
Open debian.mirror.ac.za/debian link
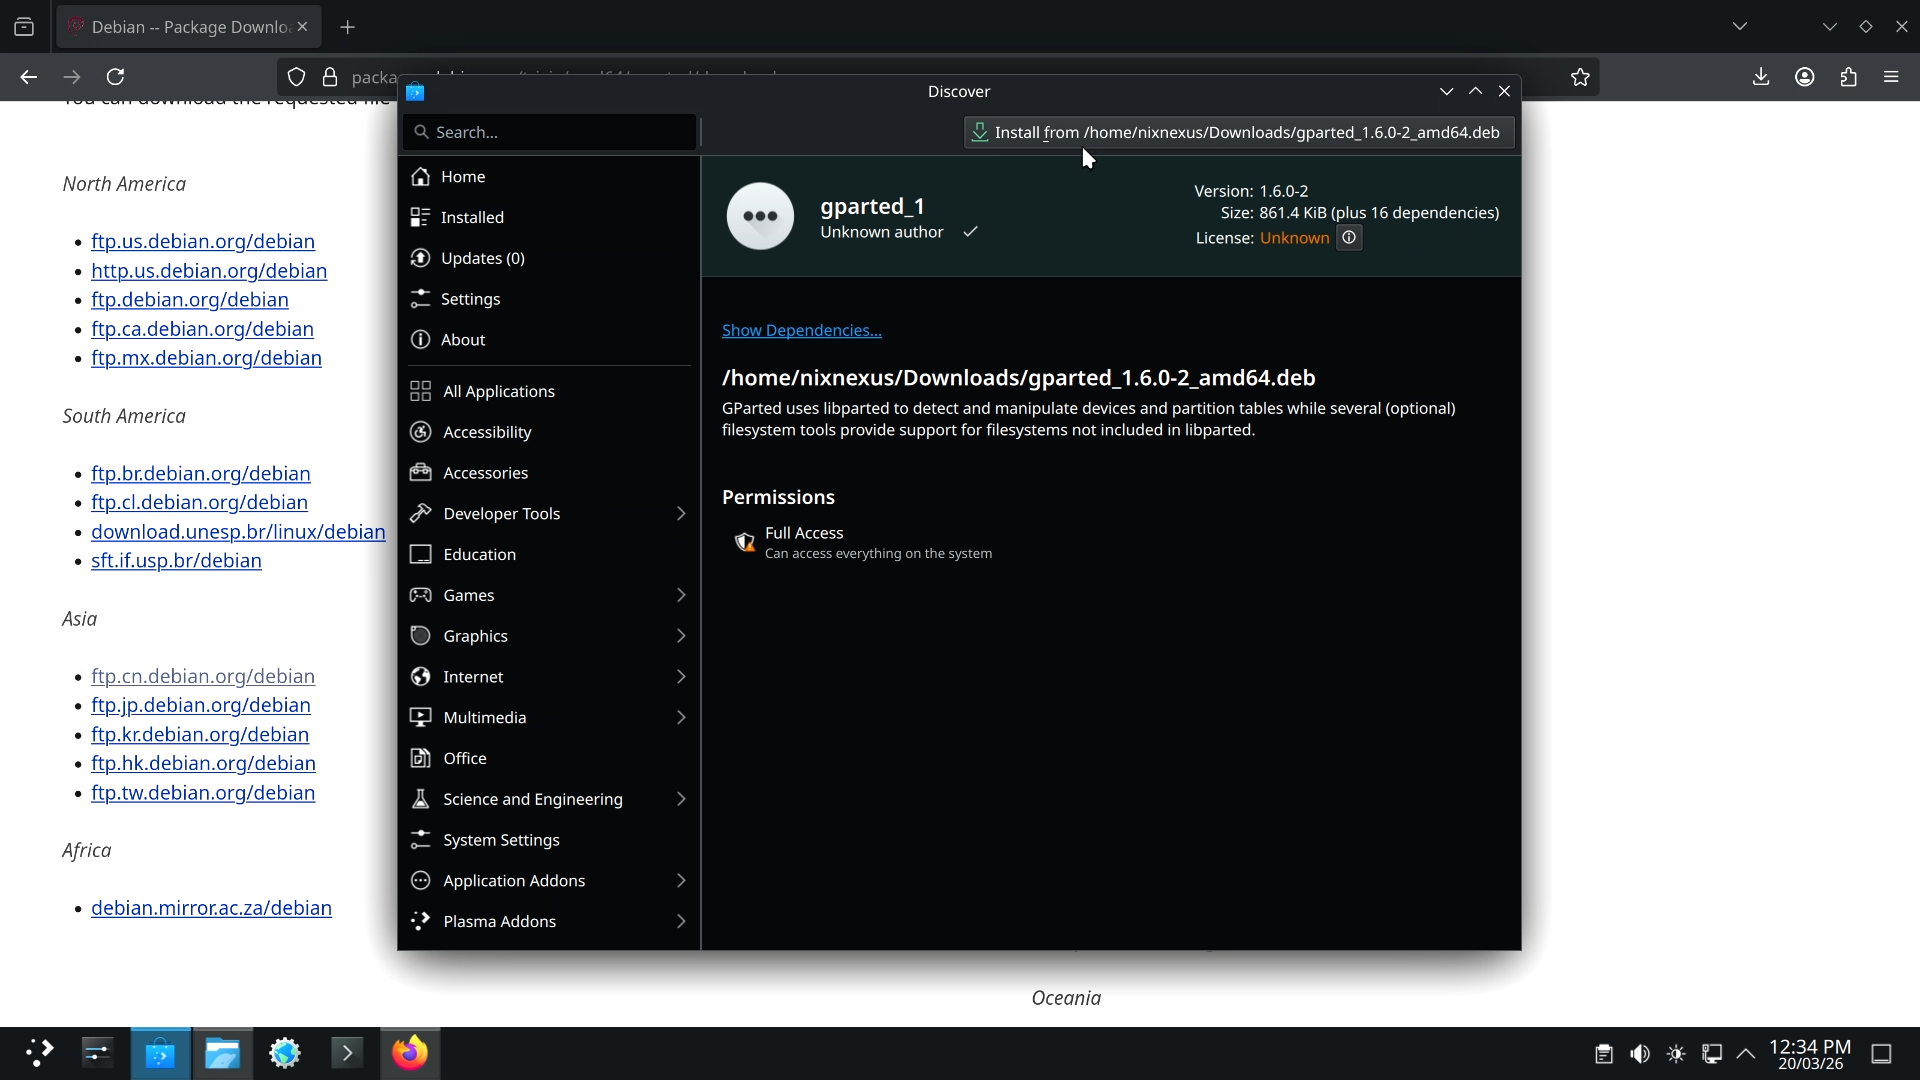pyautogui.click(x=211, y=908)
